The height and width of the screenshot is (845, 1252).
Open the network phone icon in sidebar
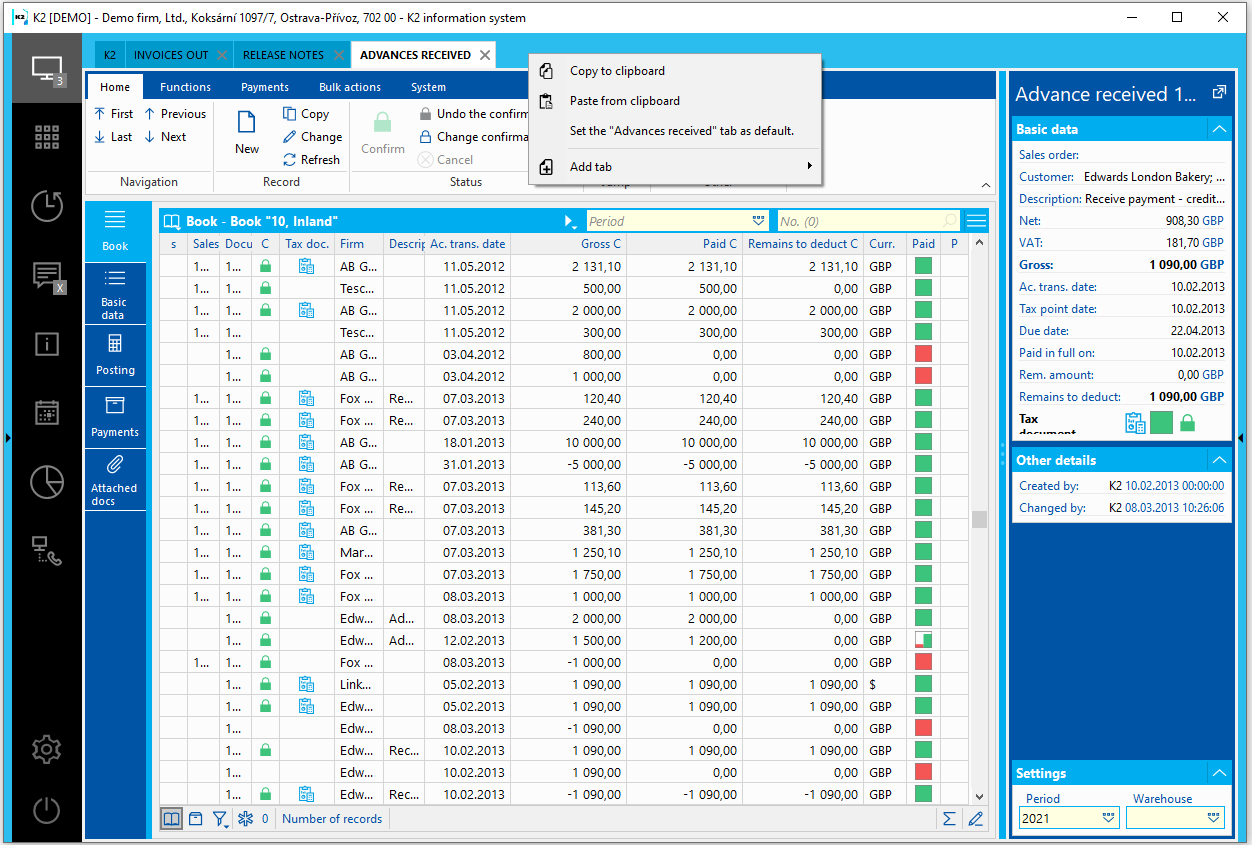[46, 549]
